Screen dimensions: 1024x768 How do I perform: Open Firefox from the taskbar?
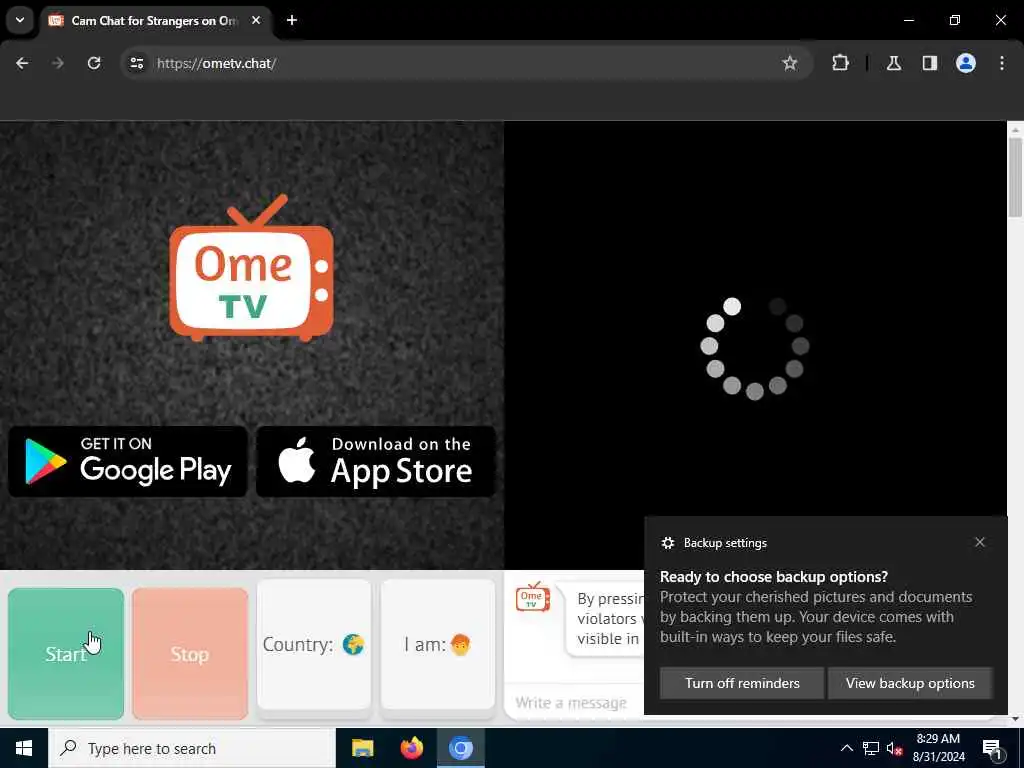(411, 748)
